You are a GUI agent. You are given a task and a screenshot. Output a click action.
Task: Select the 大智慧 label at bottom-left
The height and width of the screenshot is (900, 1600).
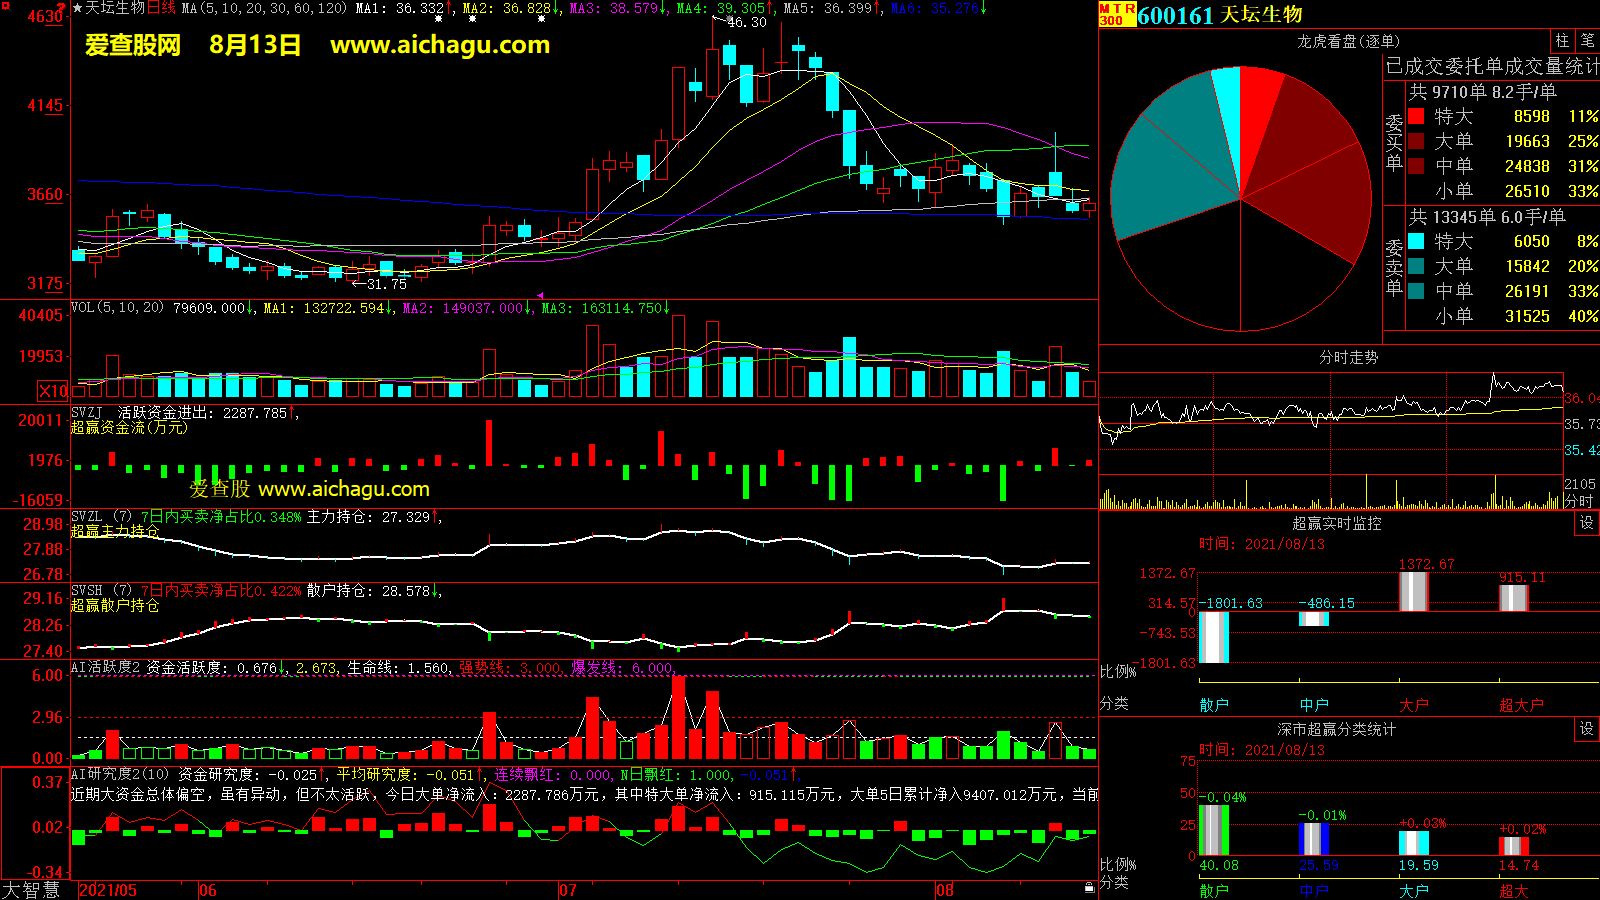pos(31,889)
